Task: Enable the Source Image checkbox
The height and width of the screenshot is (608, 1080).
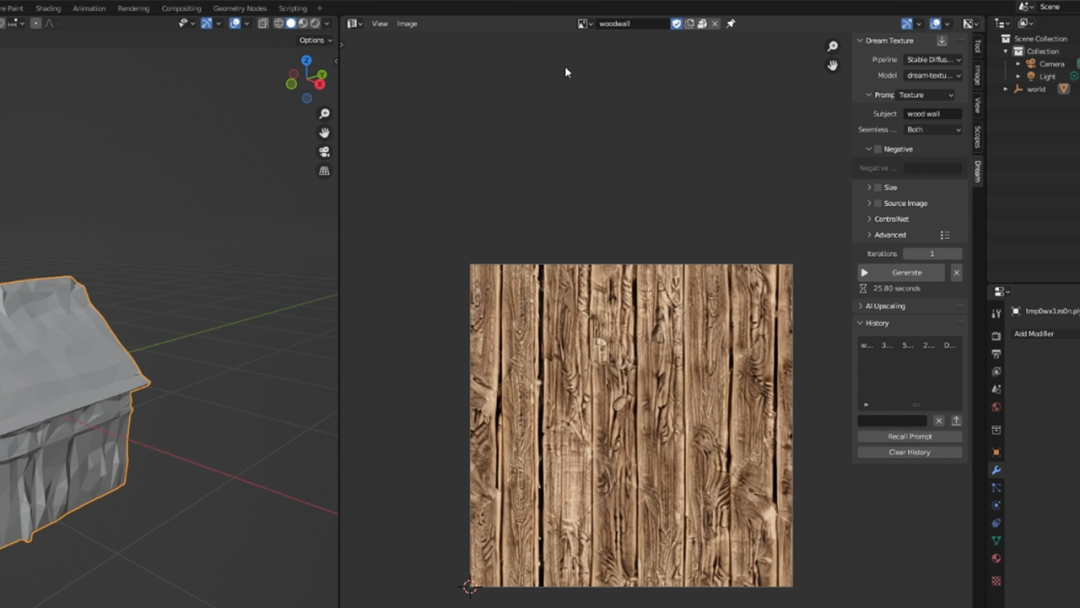Action: click(878, 203)
